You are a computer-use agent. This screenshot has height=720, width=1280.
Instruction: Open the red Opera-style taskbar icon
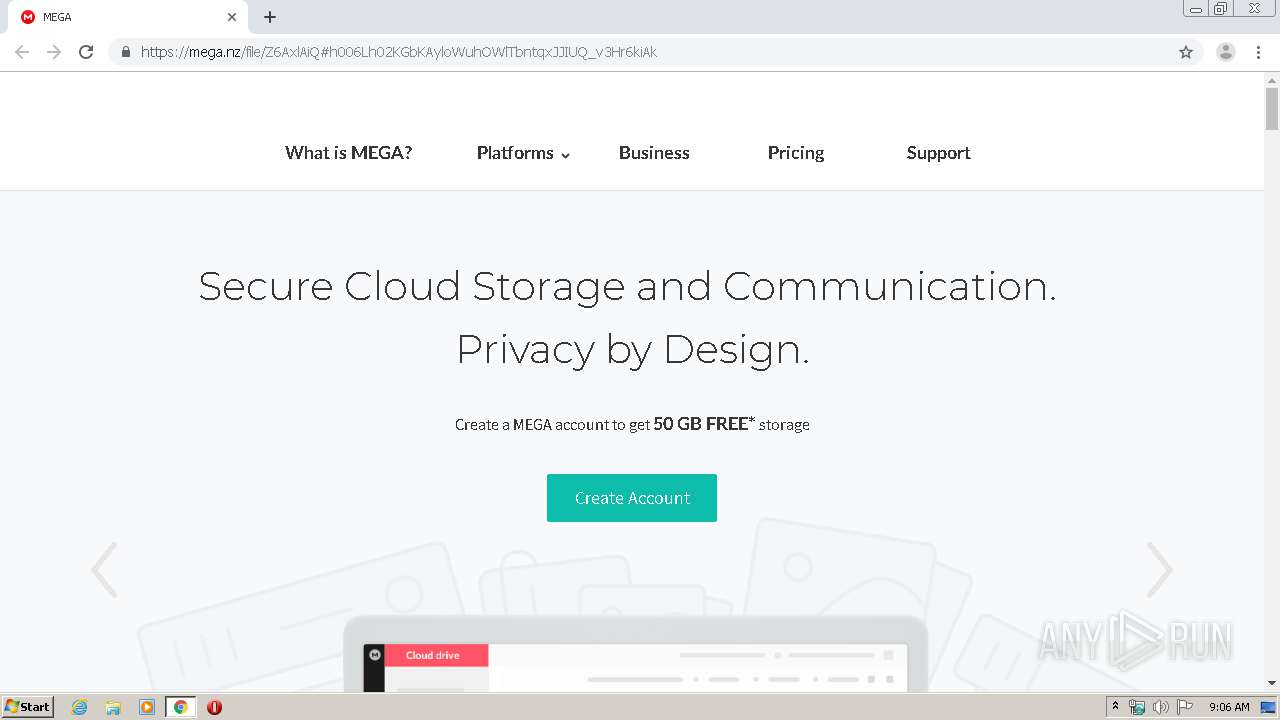pos(214,707)
